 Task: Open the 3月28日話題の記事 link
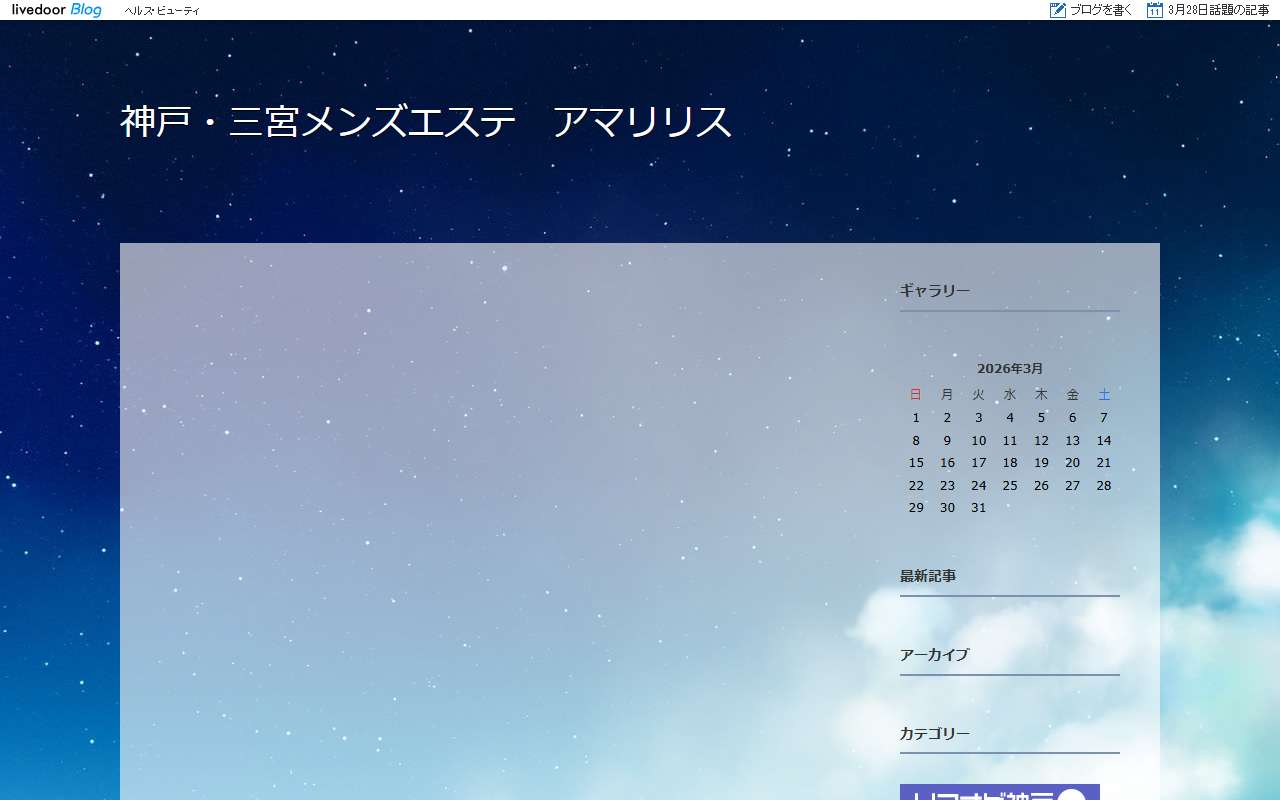1218,10
